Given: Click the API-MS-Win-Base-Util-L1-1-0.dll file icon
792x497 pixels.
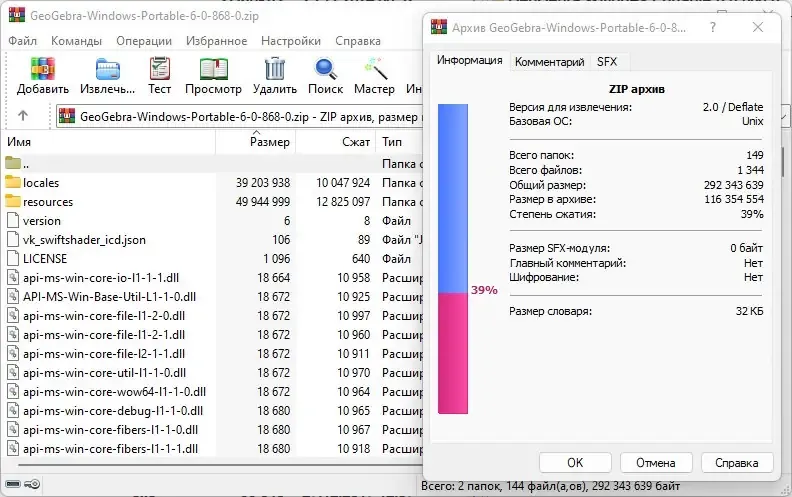Looking at the screenshot, I should (13, 296).
